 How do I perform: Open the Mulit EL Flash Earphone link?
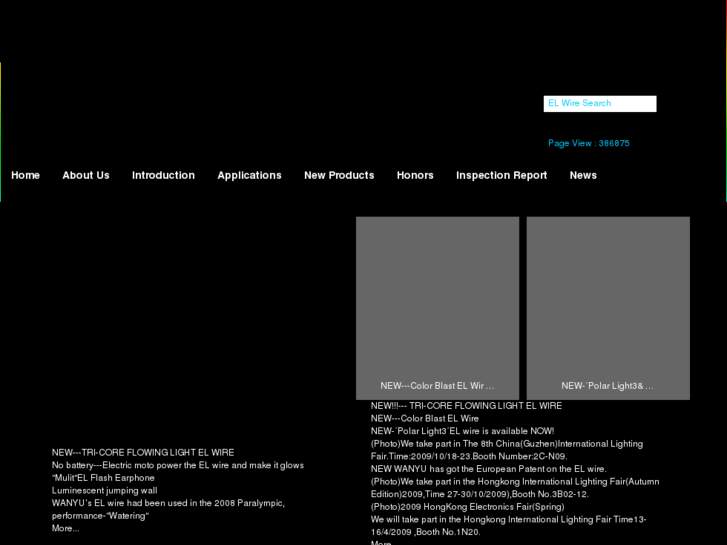103,478
